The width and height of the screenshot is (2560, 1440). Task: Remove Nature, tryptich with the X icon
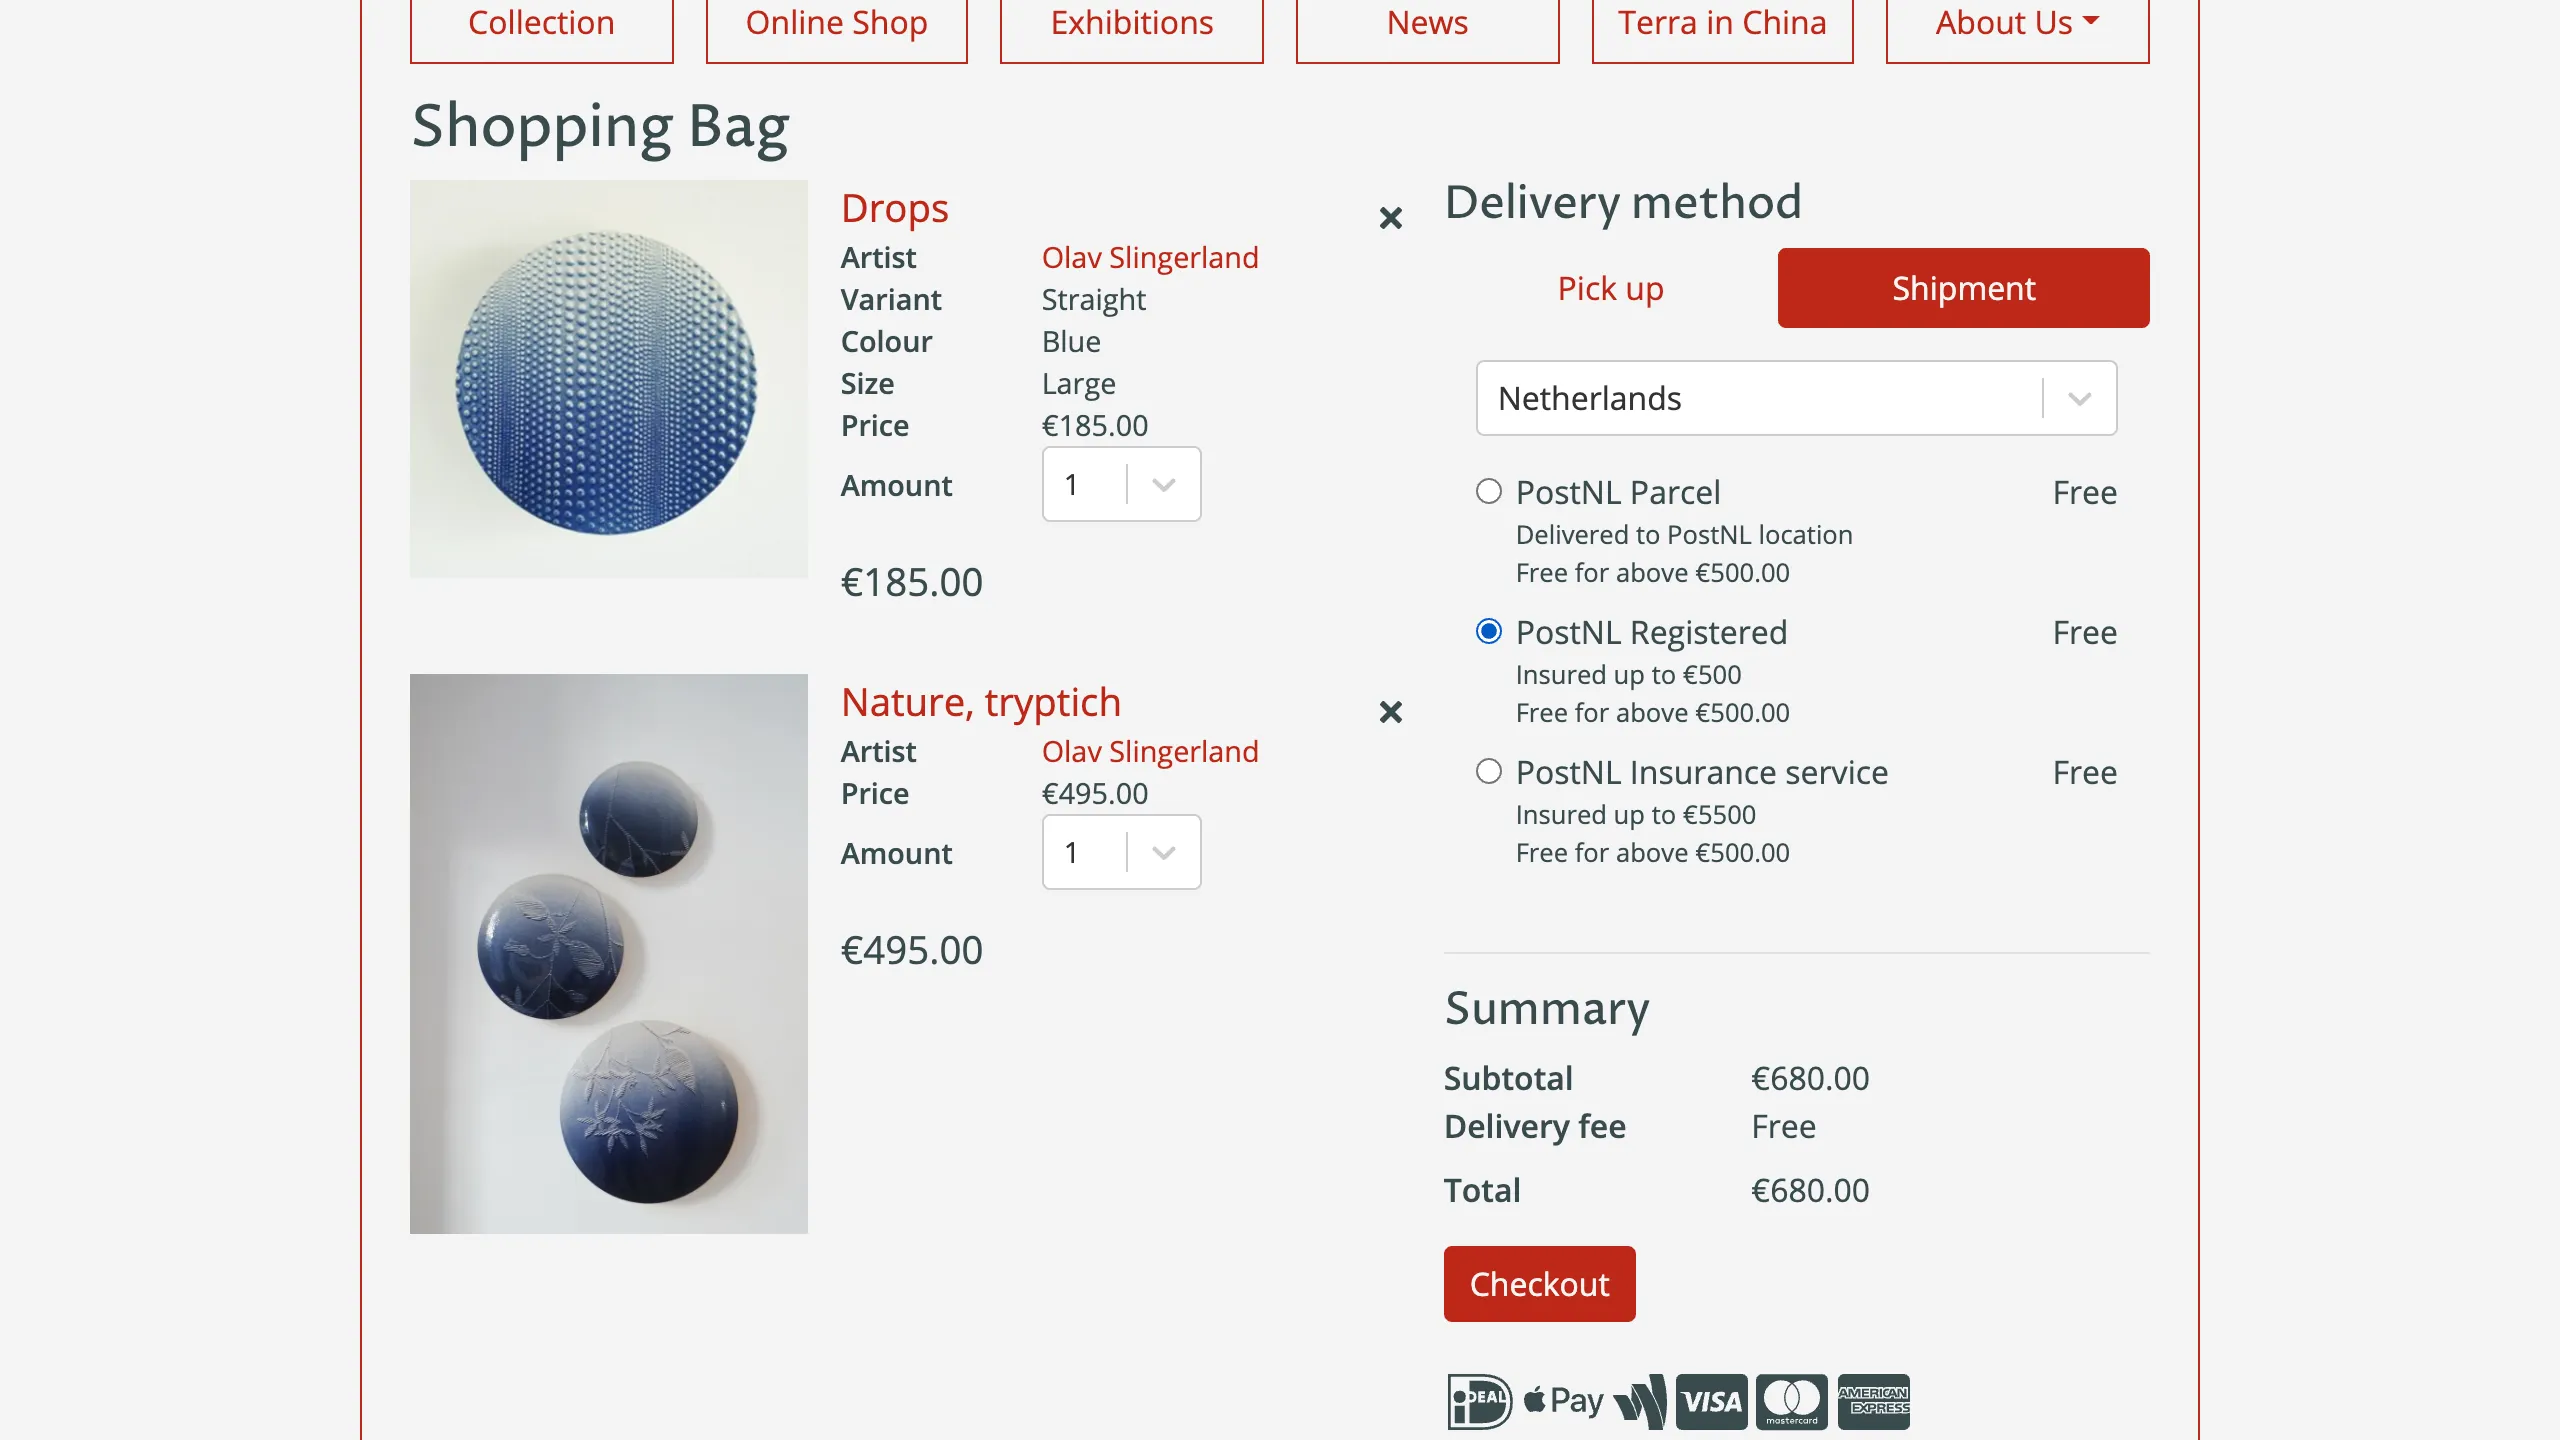click(1390, 712)
